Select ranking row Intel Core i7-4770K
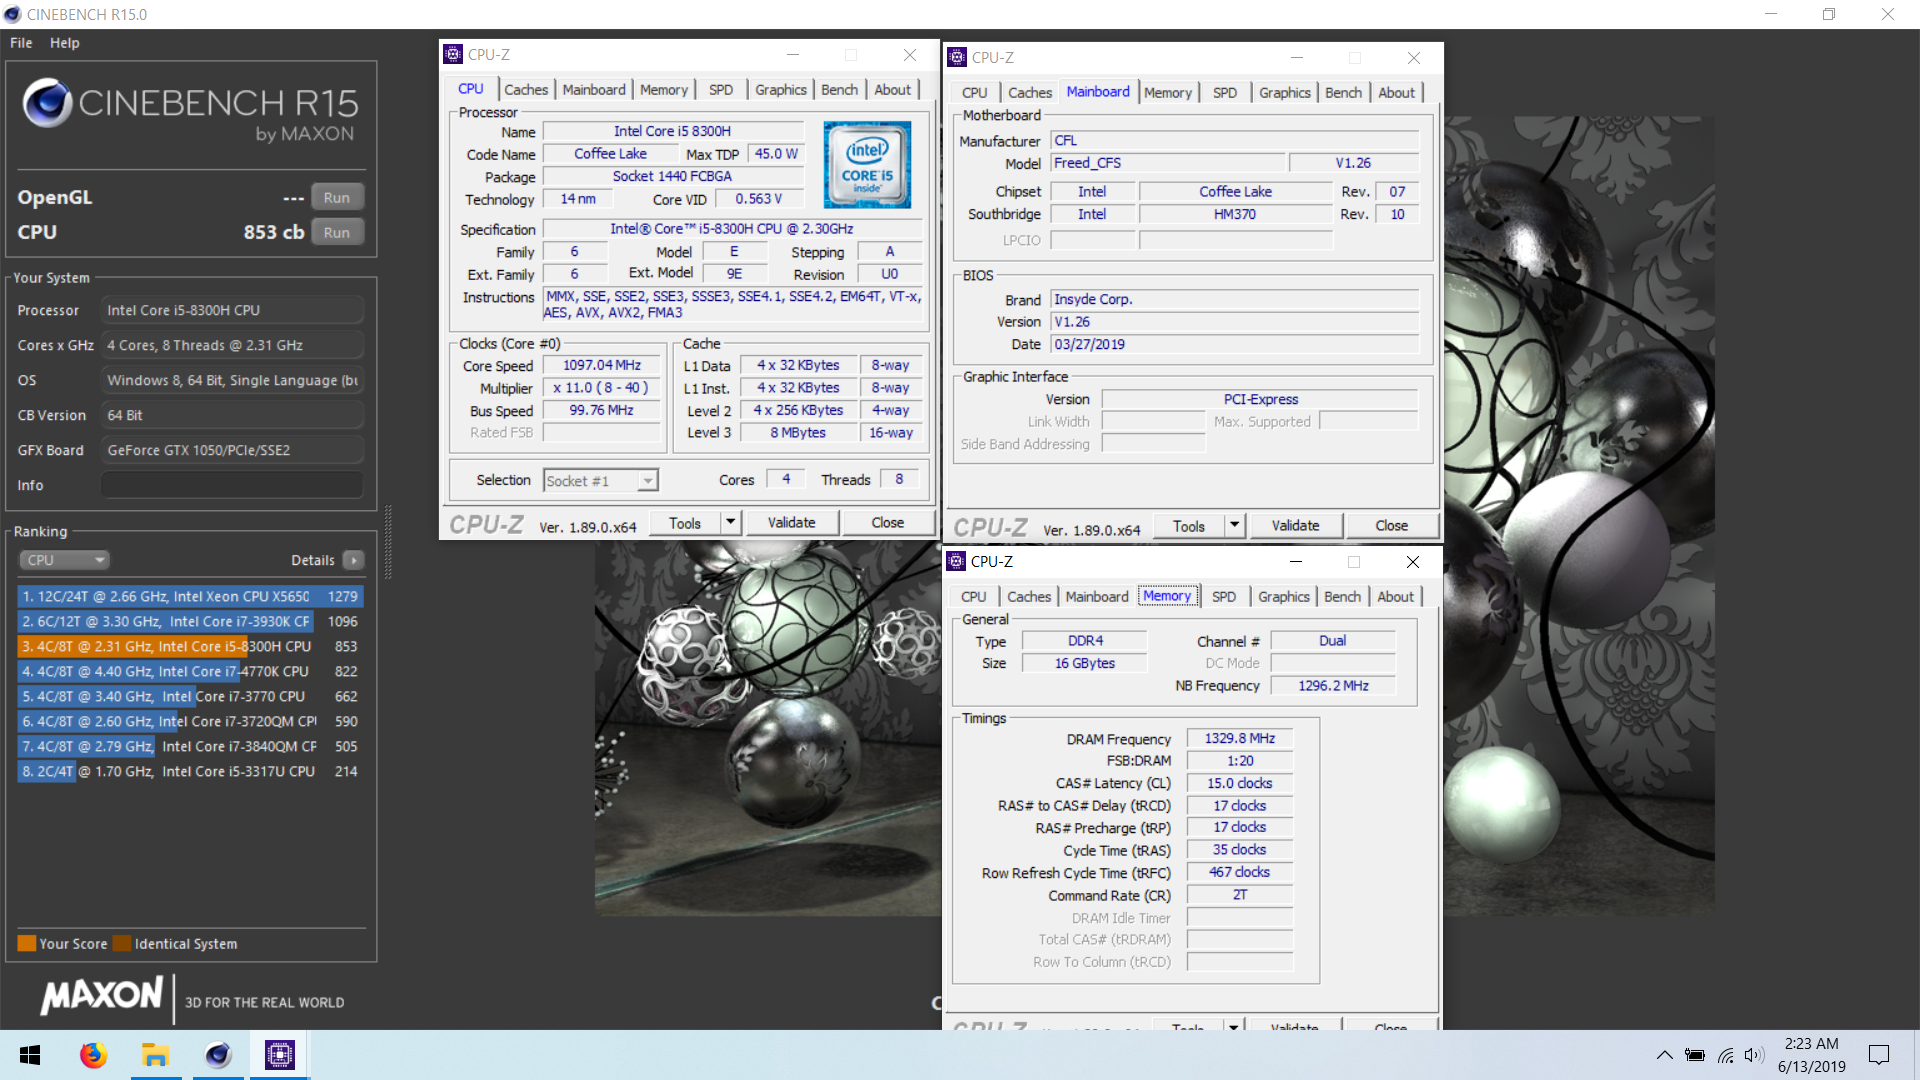Viewport: 1920px width, 1080px height. [190, 671]
